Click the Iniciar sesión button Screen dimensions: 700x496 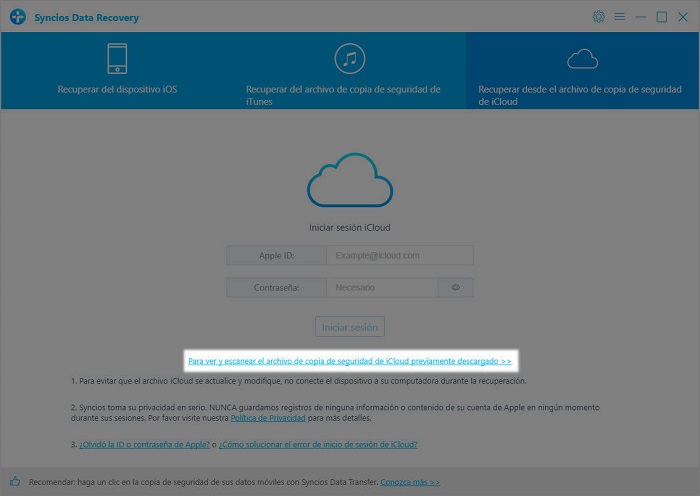[350, 327]
